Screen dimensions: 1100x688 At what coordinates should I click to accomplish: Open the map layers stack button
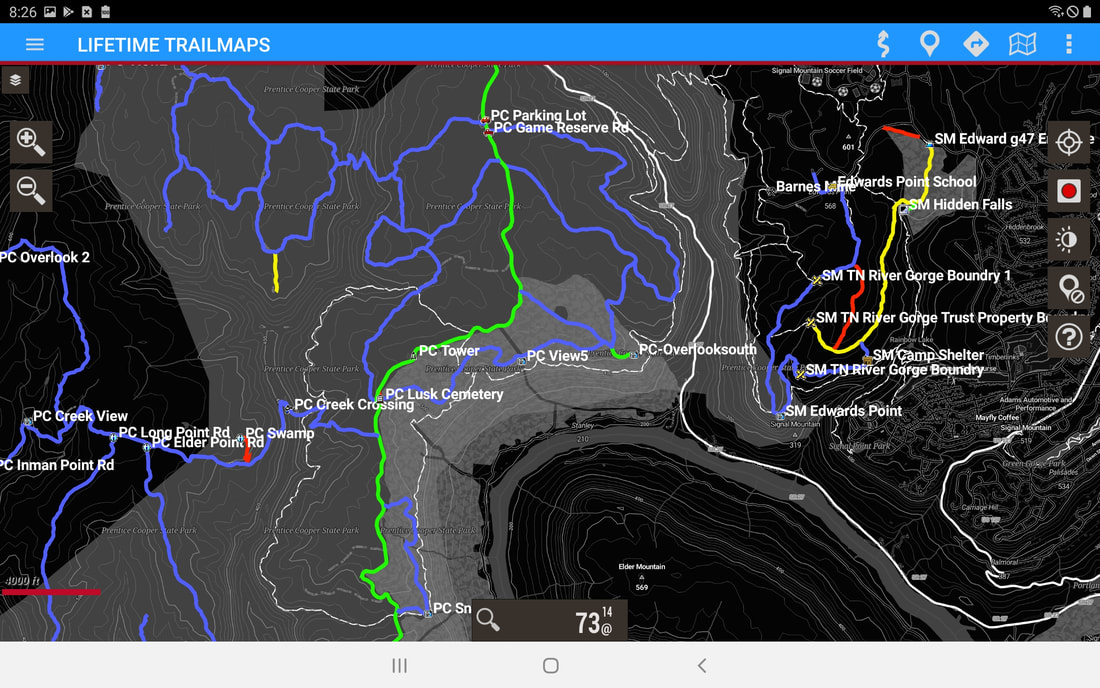click(15, 80)
